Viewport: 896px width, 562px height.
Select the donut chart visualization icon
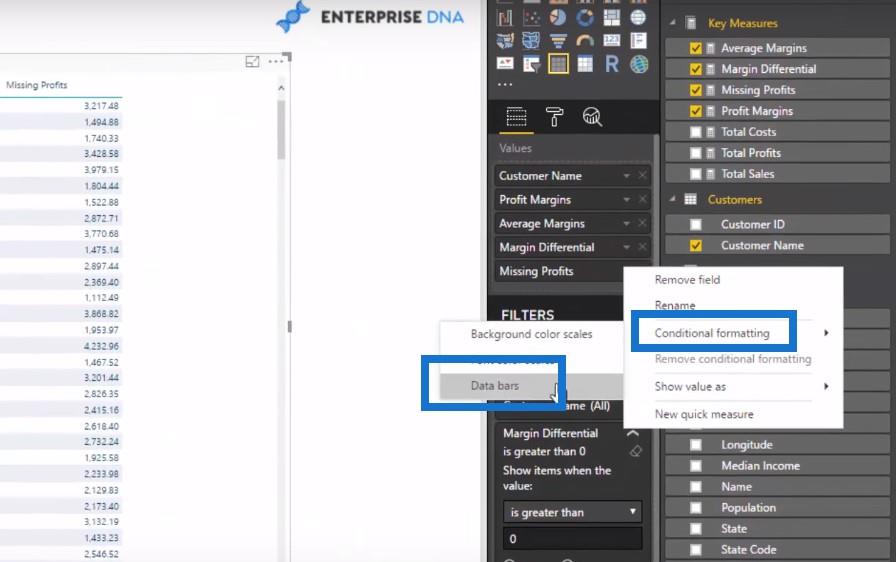[x=585, y=17]
